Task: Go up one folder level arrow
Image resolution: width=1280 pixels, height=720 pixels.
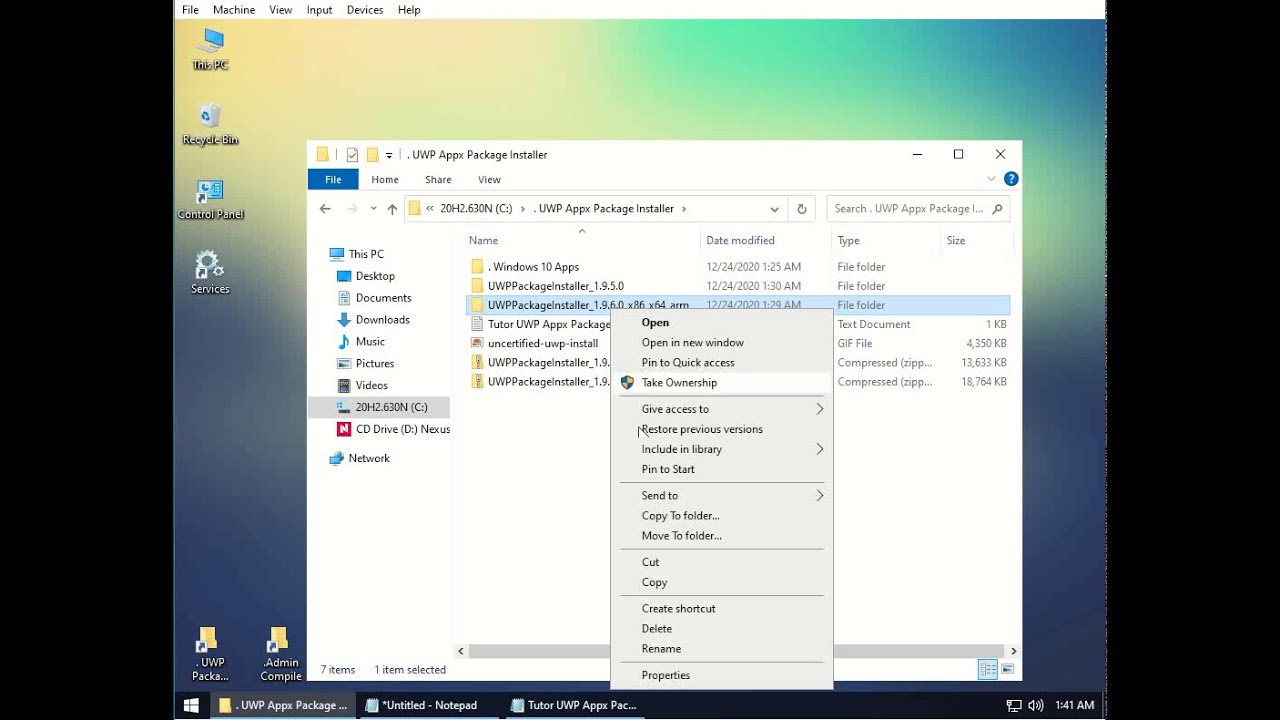Action: pyautogui.click(x=392, y=209)
